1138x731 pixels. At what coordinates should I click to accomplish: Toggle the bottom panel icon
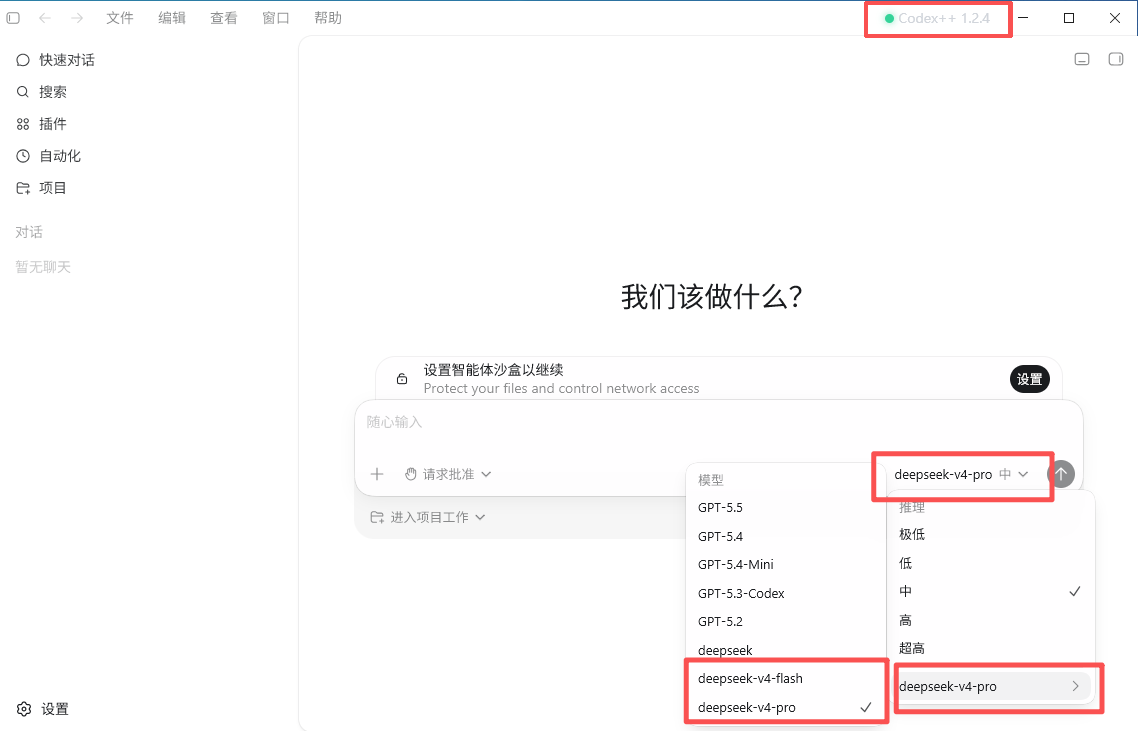(x=1082, y=60)
